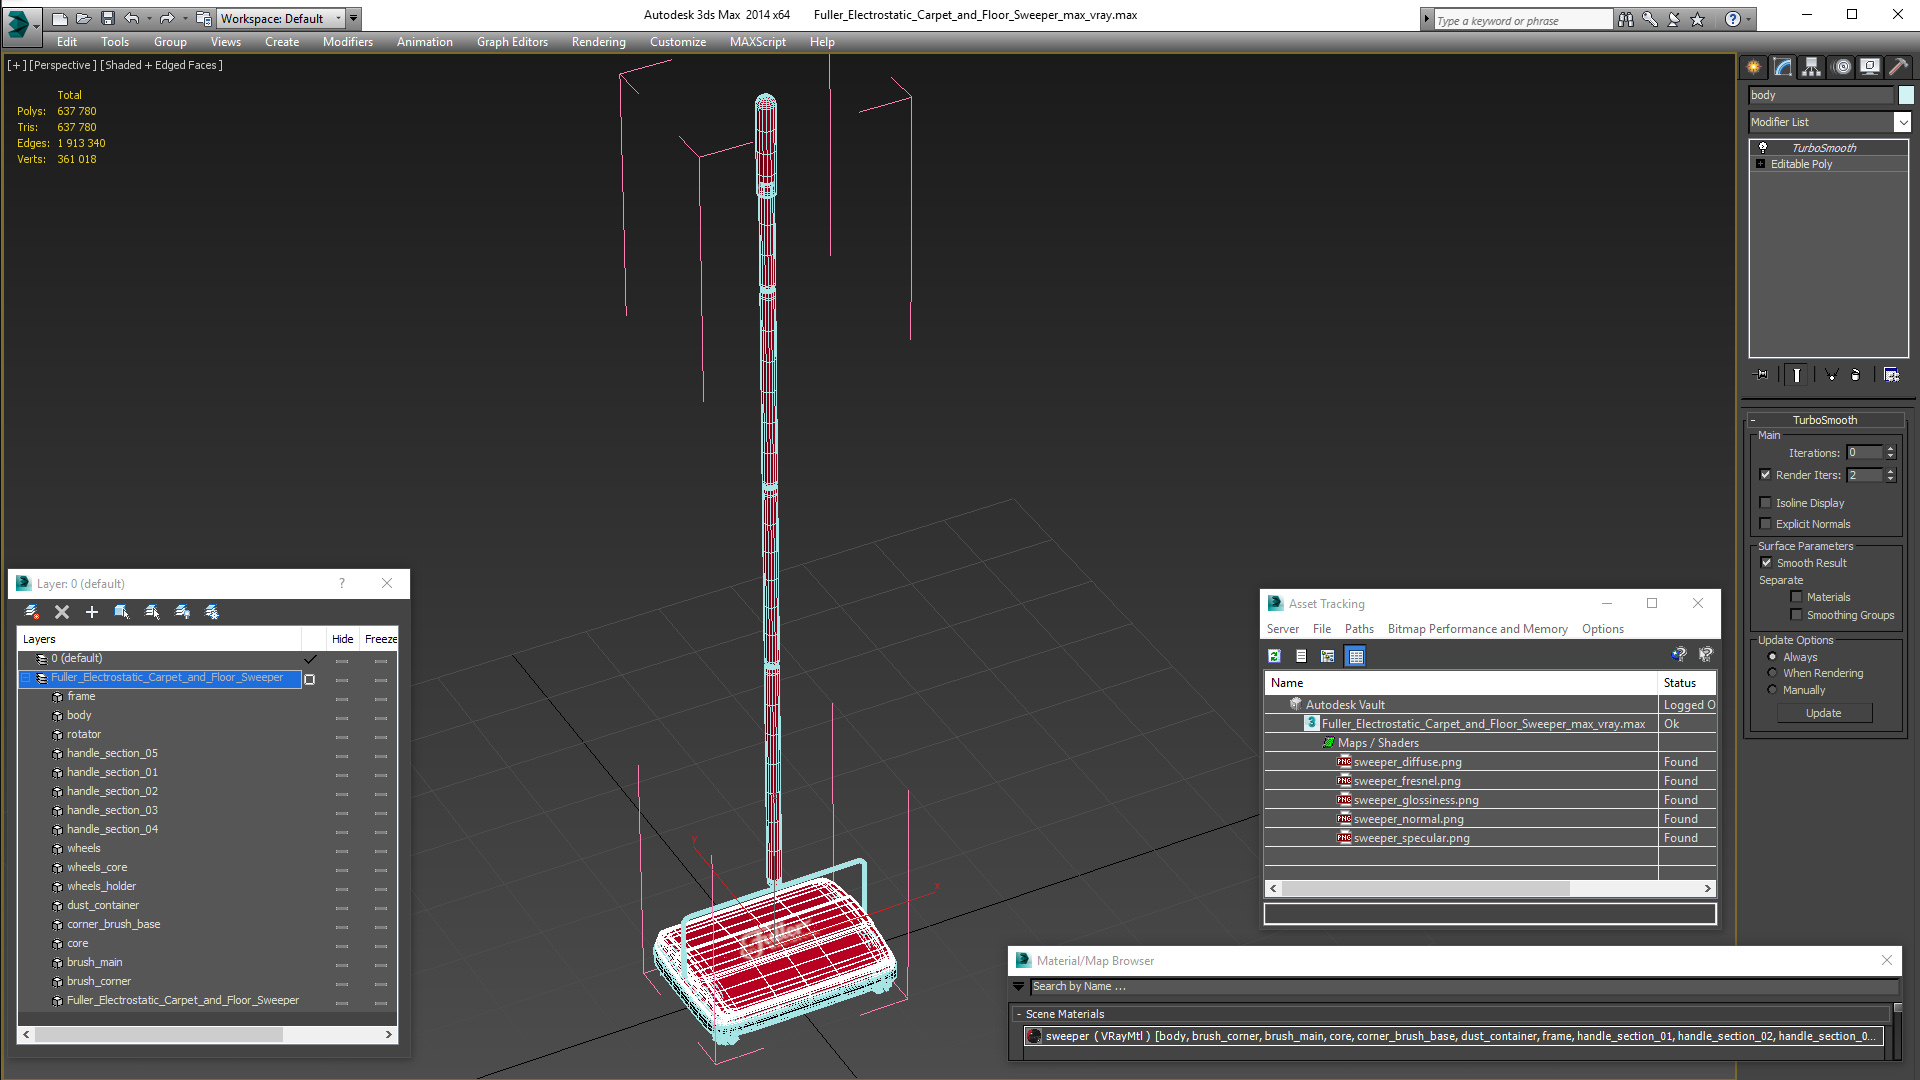This screenshot has width=1920, height=1080.
Task: Click Configure Modifier Sets icon
Action: [1892, 375]
